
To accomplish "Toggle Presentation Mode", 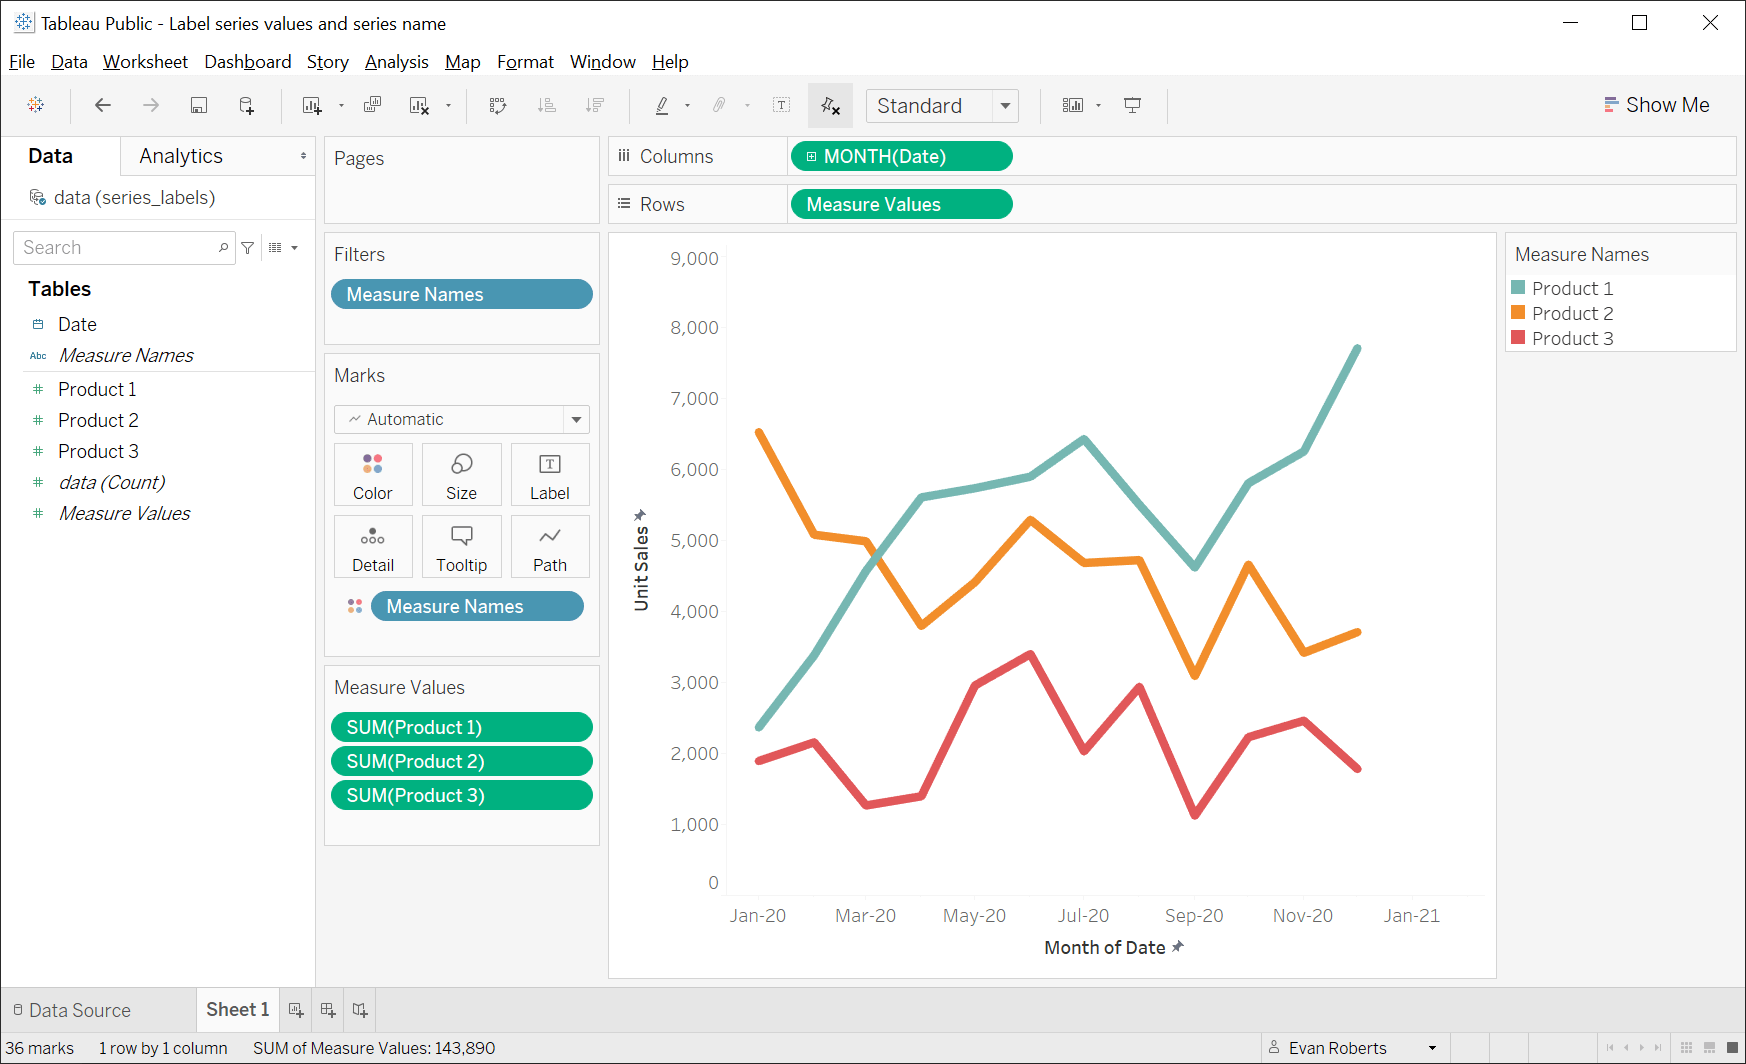I will 1132,105.
